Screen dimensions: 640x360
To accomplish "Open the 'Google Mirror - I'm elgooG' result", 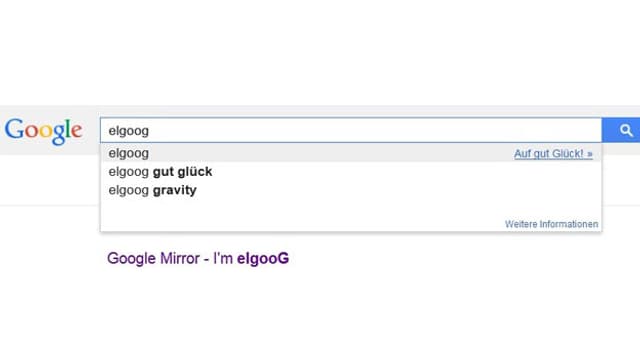I will [x=198, y=258].
